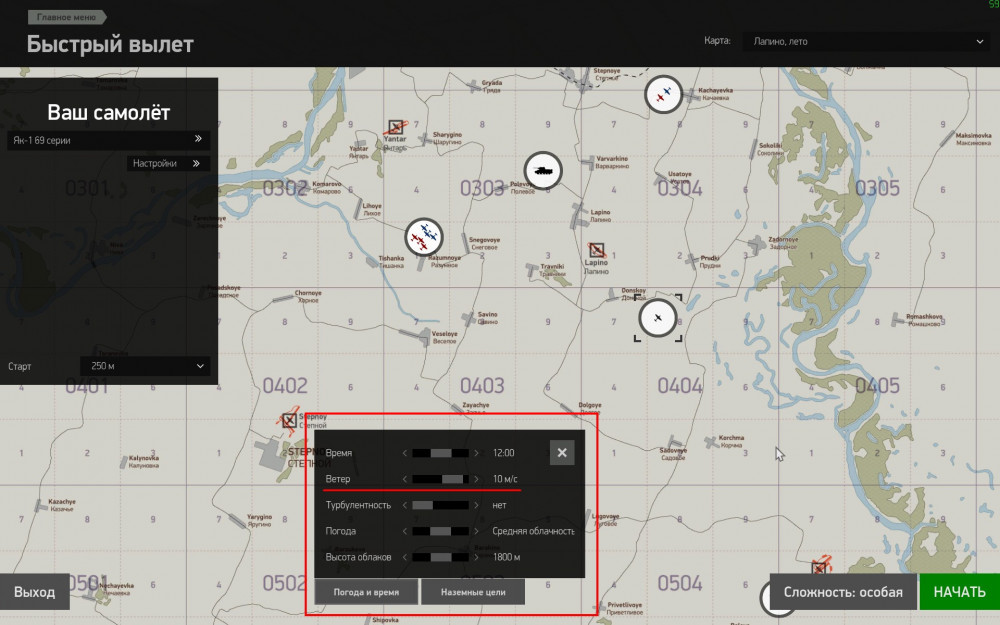Click the Rasmashkovo town label
This screenshot has width=1000, height=625.
tap(924, 320)
